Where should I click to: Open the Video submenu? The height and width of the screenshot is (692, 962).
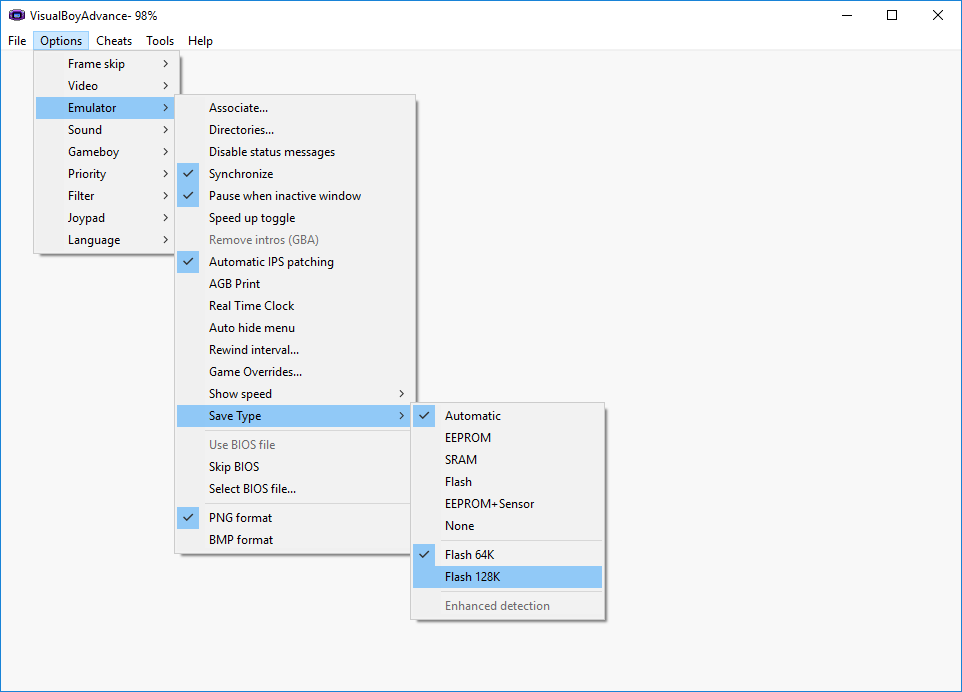105,86
